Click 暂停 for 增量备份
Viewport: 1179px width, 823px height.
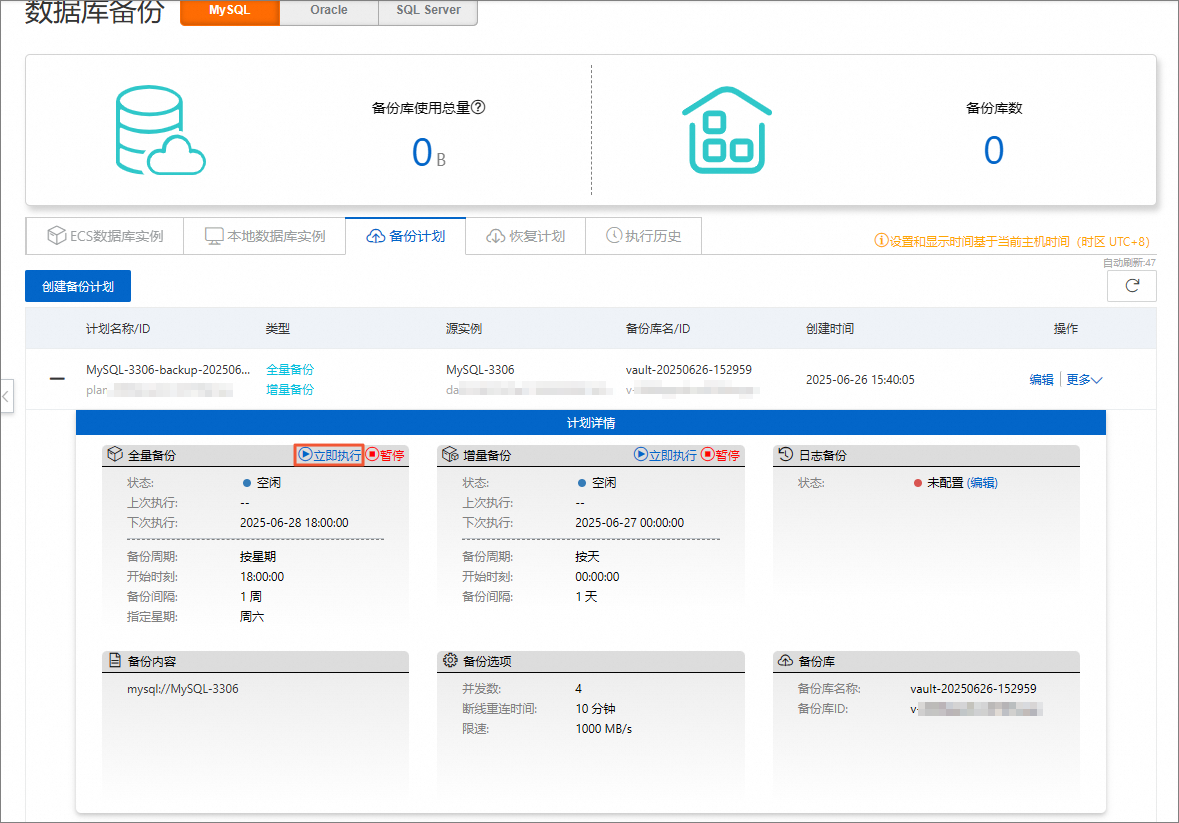tap(720, 455)
